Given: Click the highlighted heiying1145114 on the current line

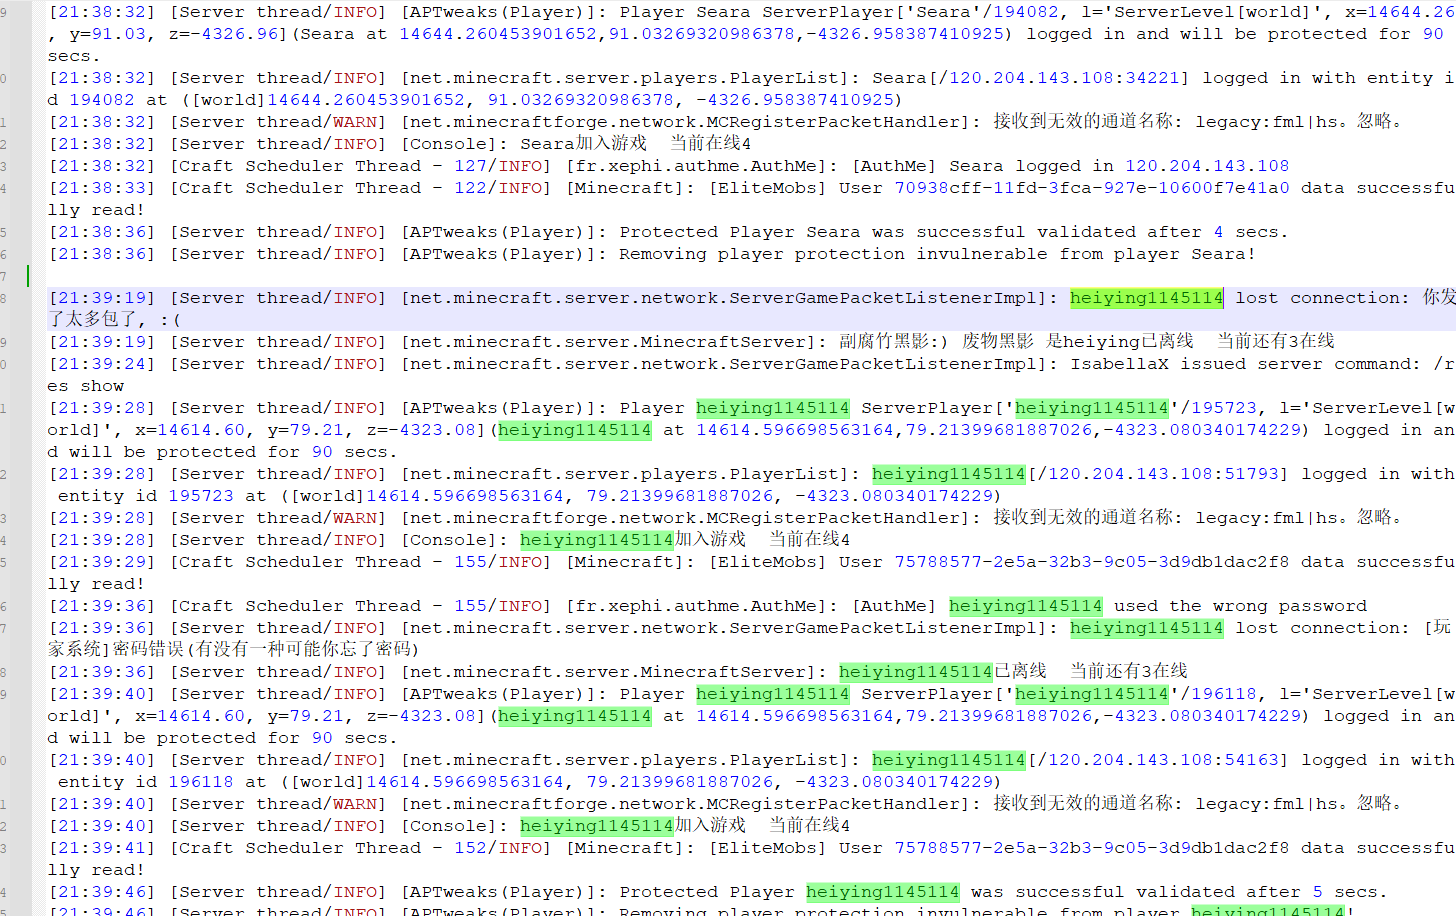Looking at the screenshot, I should (1146, 298).
